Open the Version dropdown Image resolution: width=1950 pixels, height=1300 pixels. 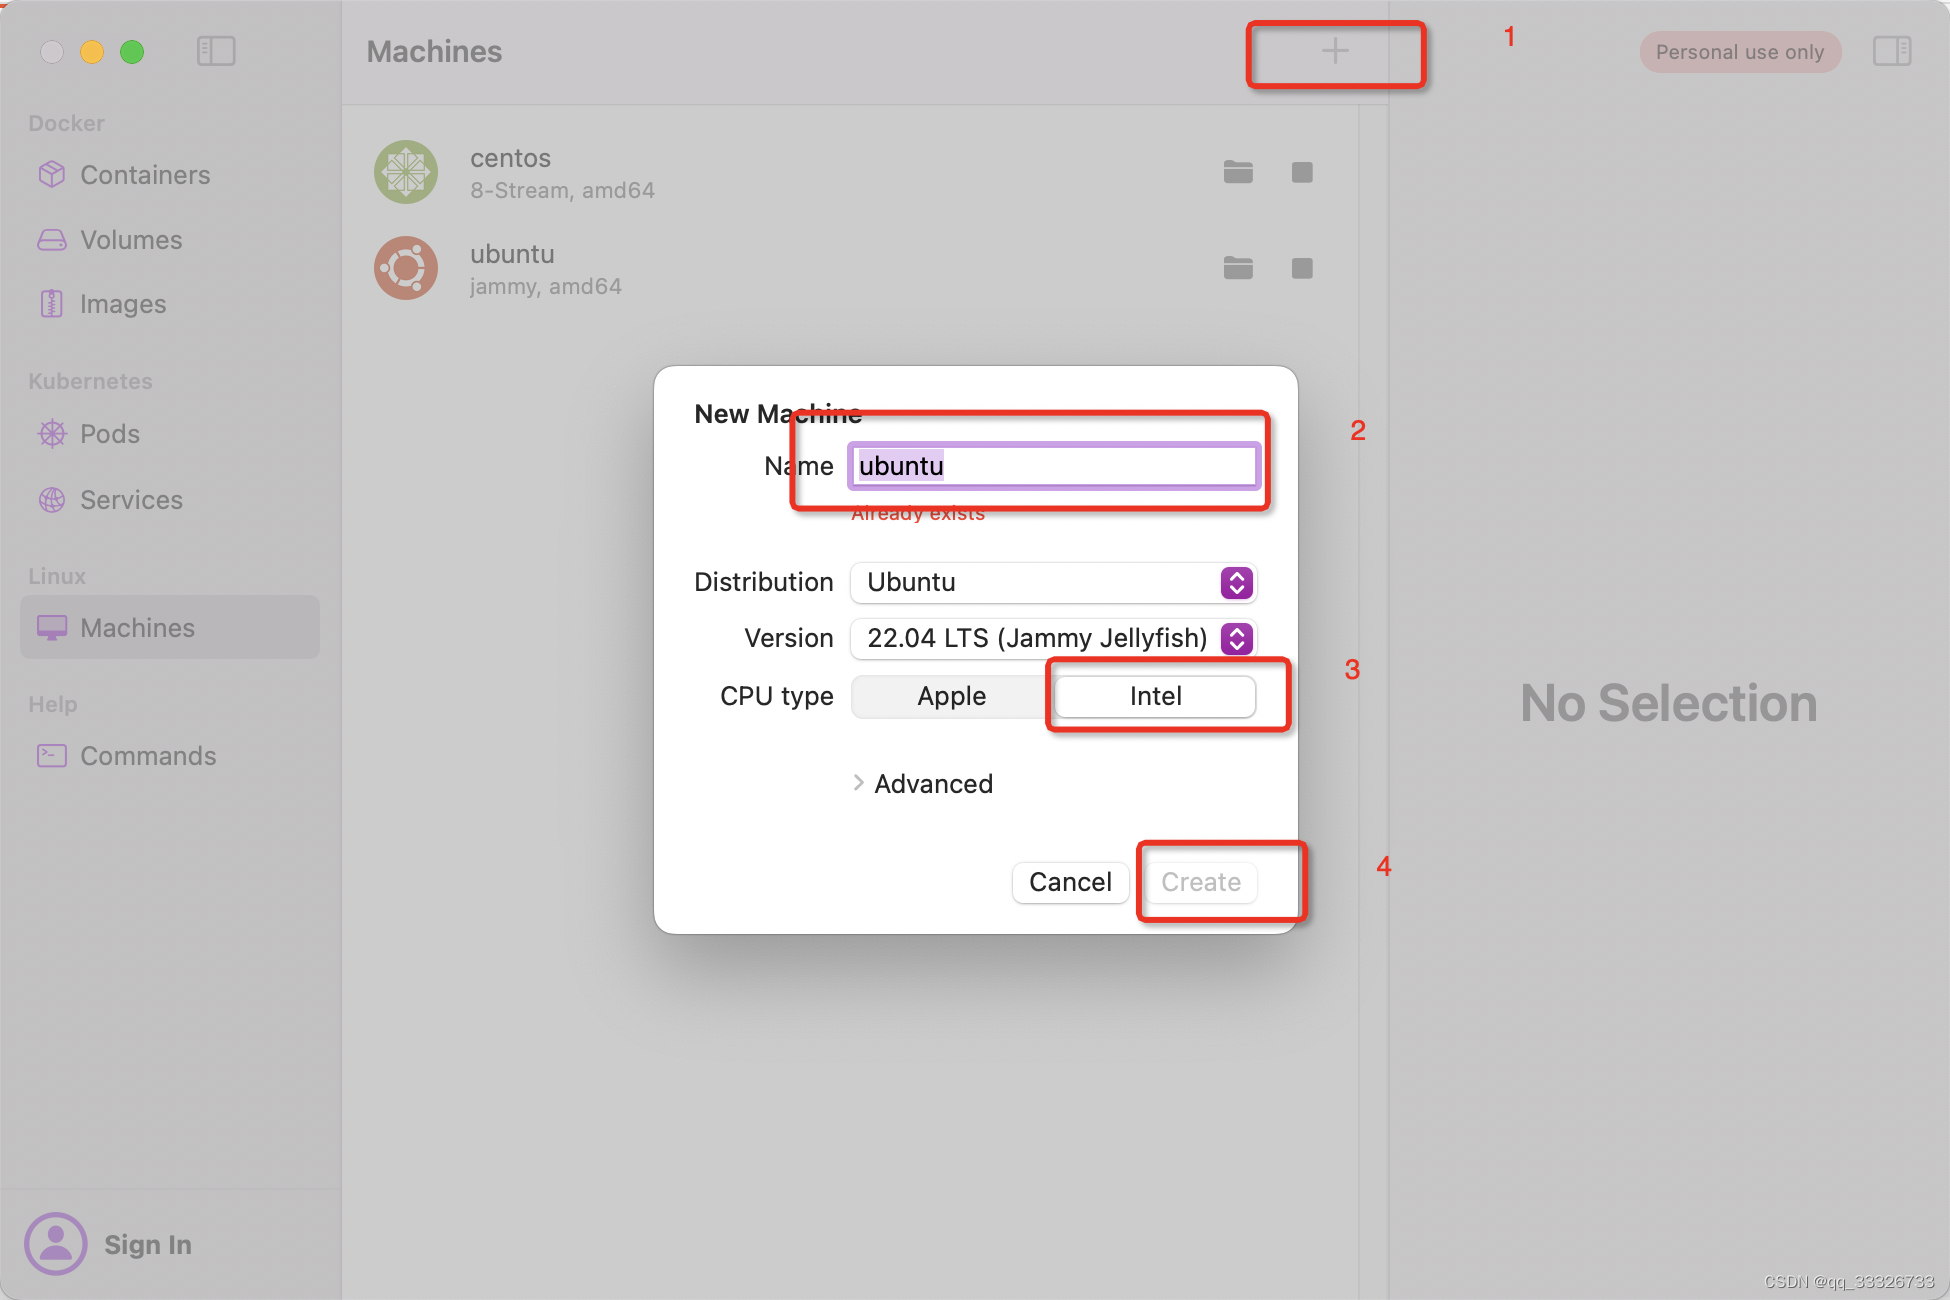coord(1052,638)
